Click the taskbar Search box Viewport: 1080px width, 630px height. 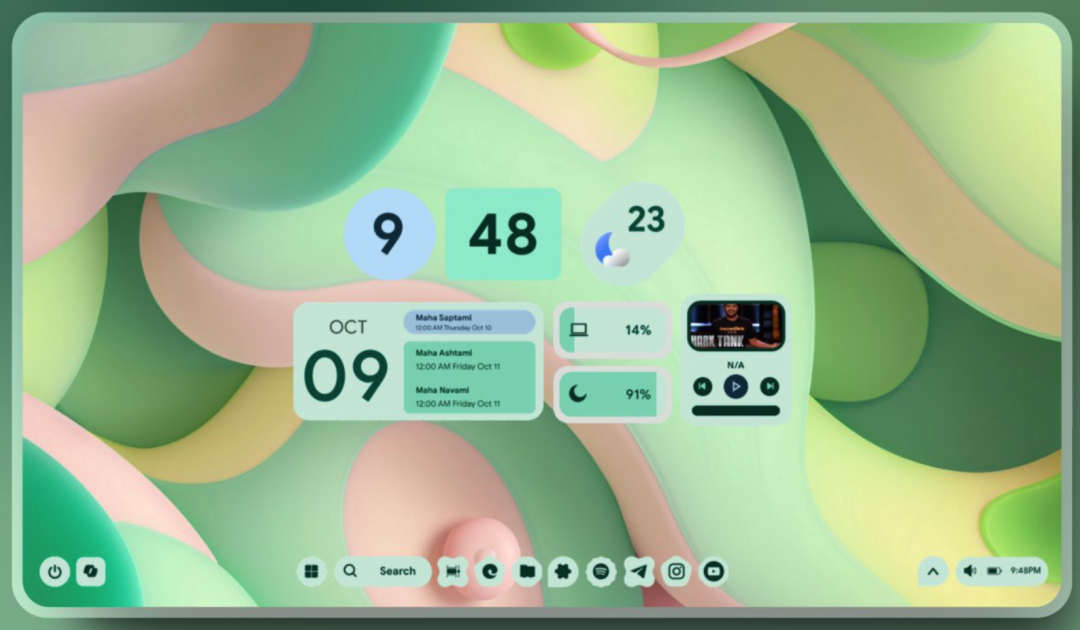click(x=384, y=571)
